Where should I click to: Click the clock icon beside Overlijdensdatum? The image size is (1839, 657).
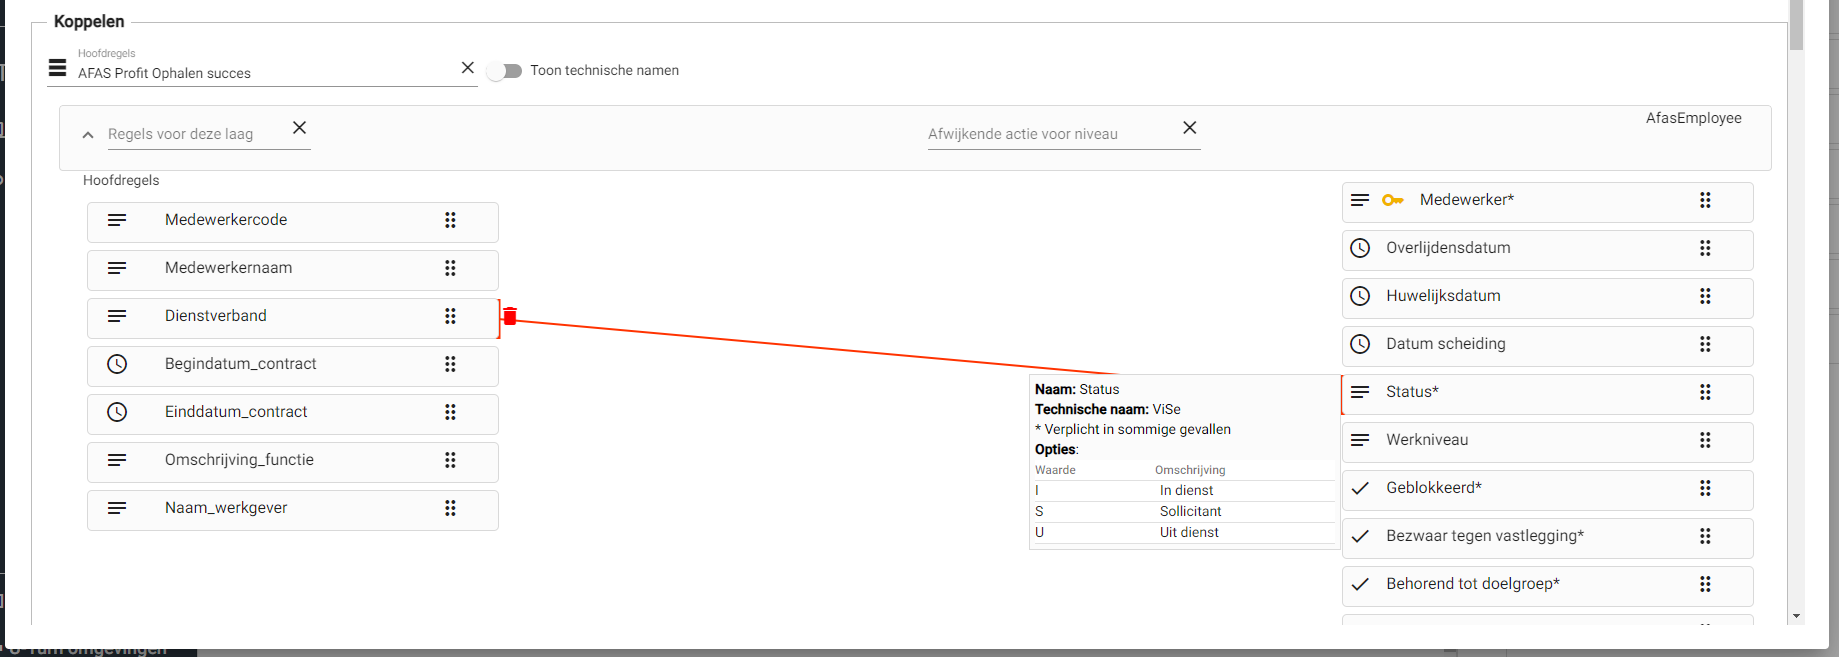1360,248
